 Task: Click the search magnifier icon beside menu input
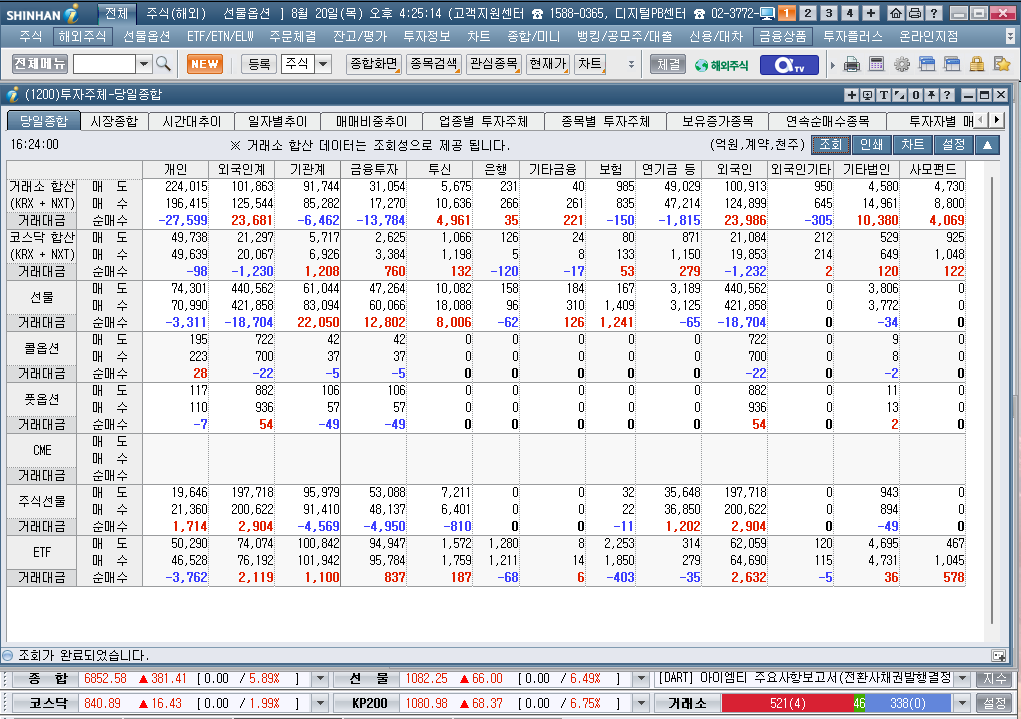tap(163, 64)
